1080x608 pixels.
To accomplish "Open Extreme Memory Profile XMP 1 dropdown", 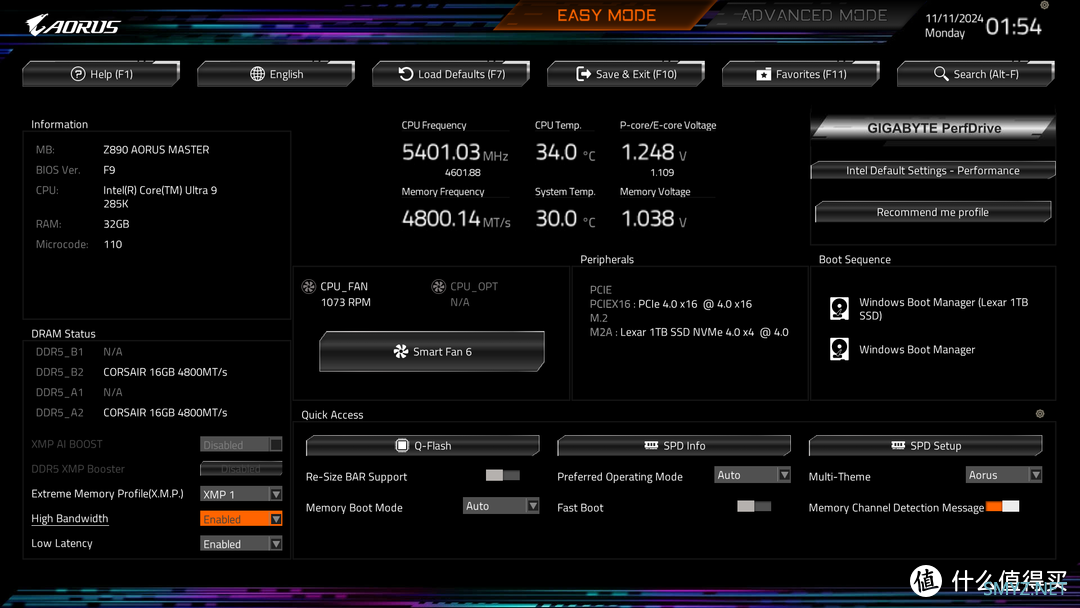I will 241,494.
